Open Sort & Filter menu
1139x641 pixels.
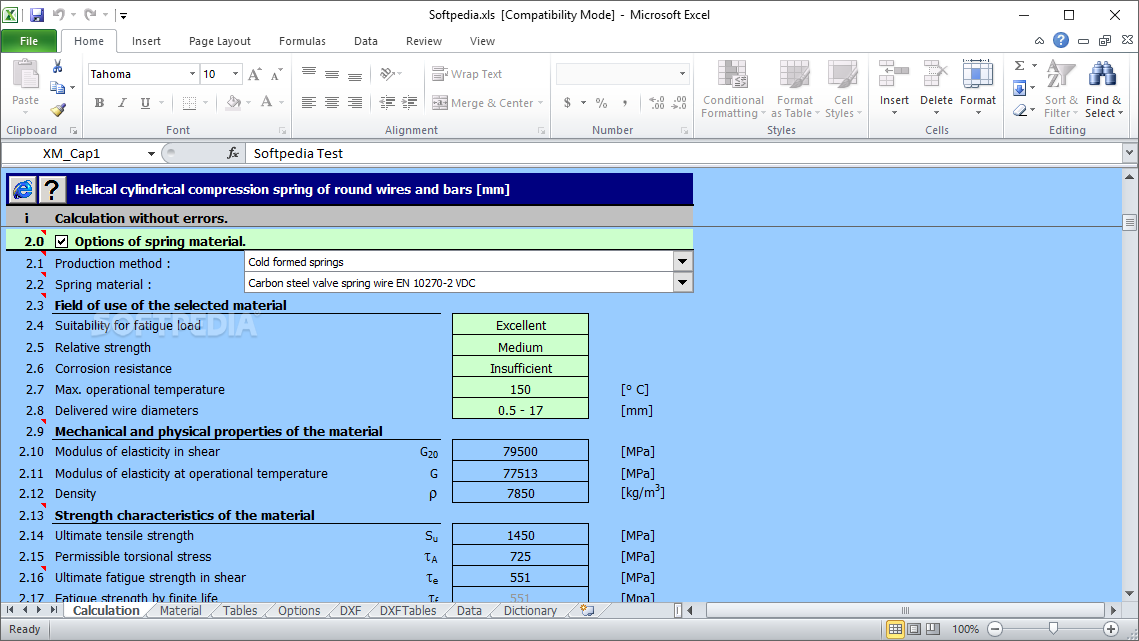pyautogui.click(x=1061, y=89)
